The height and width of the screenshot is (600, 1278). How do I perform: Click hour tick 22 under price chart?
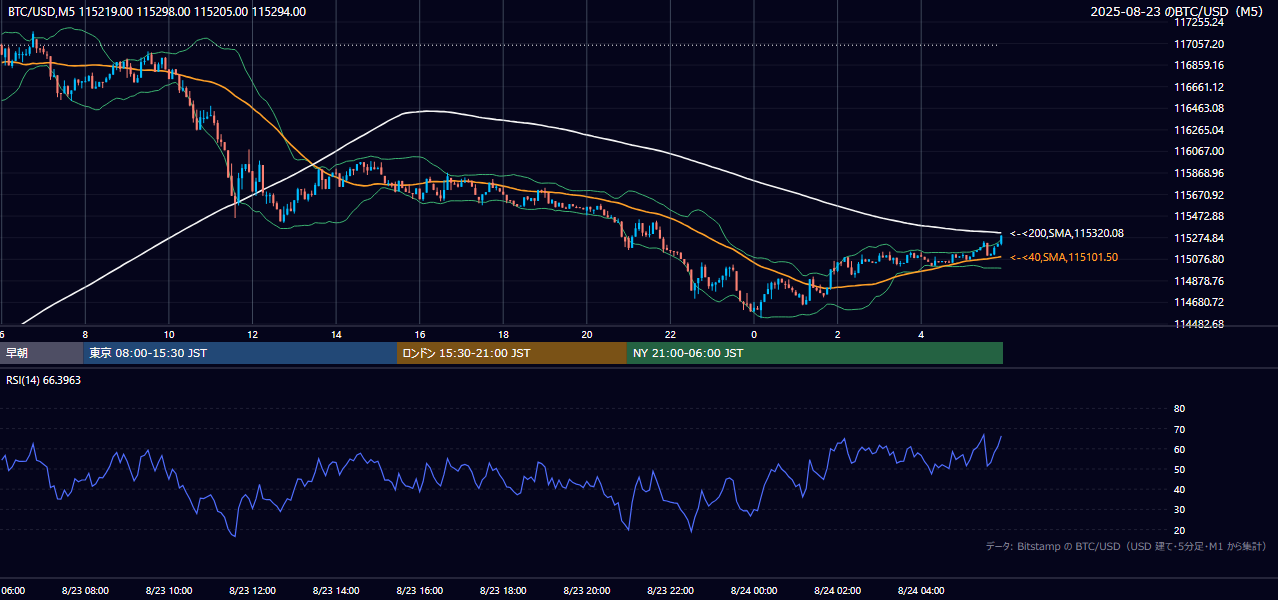tap(671, 334)
